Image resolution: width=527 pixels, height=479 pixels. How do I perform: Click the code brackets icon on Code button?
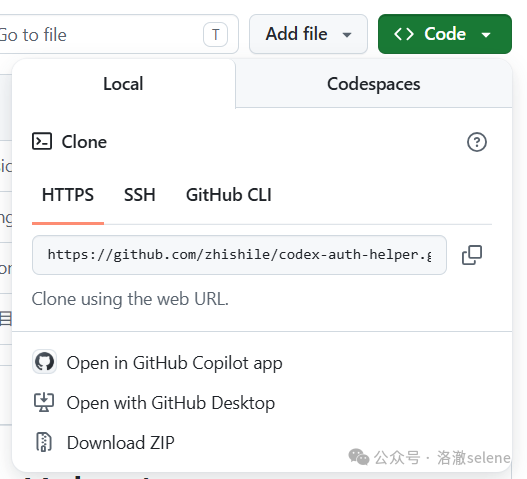click(404, 34)
